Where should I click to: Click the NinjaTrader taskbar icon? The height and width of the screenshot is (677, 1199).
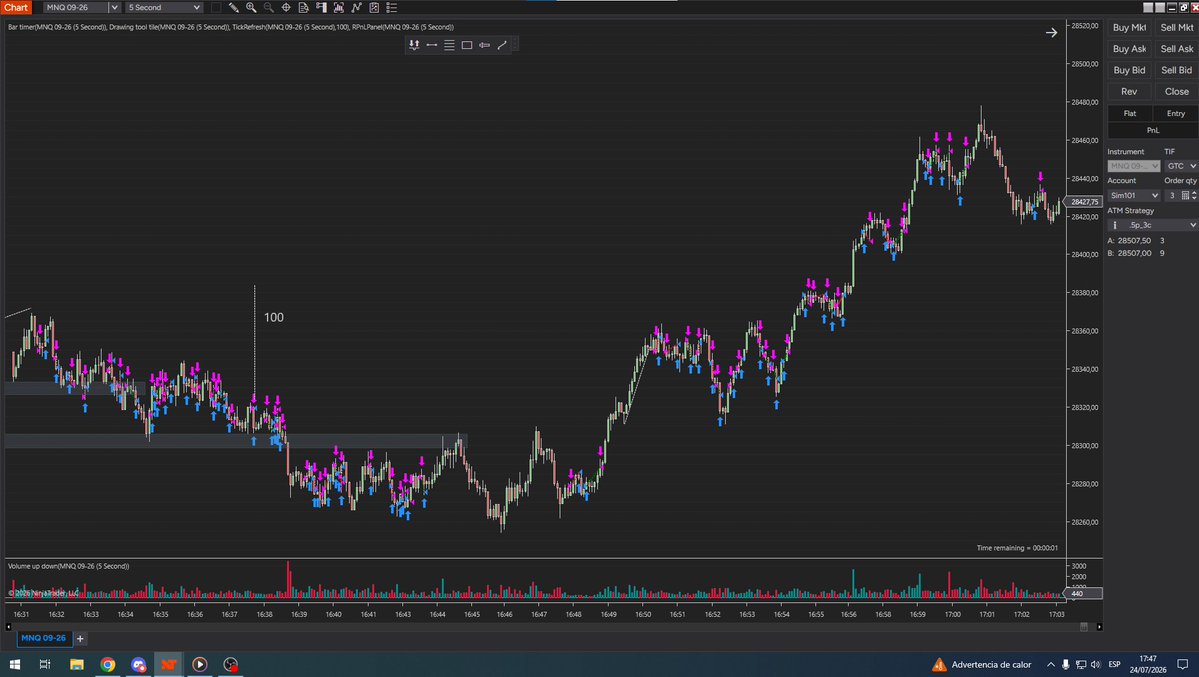click(x=169, y=664)
